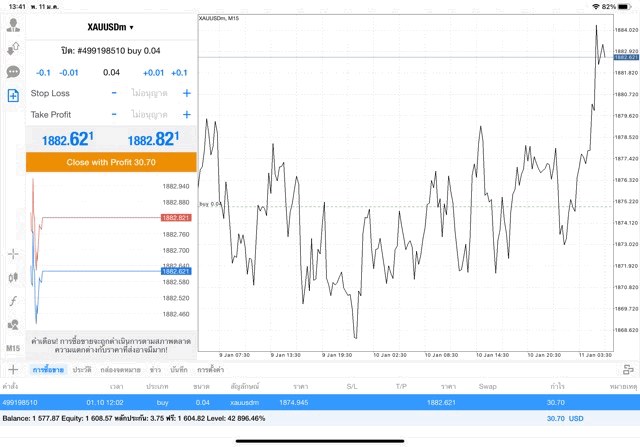Decrease volume by 0.01
This screenshot has width=640, height=447.
pyautogui.click(x=69, y=73)
